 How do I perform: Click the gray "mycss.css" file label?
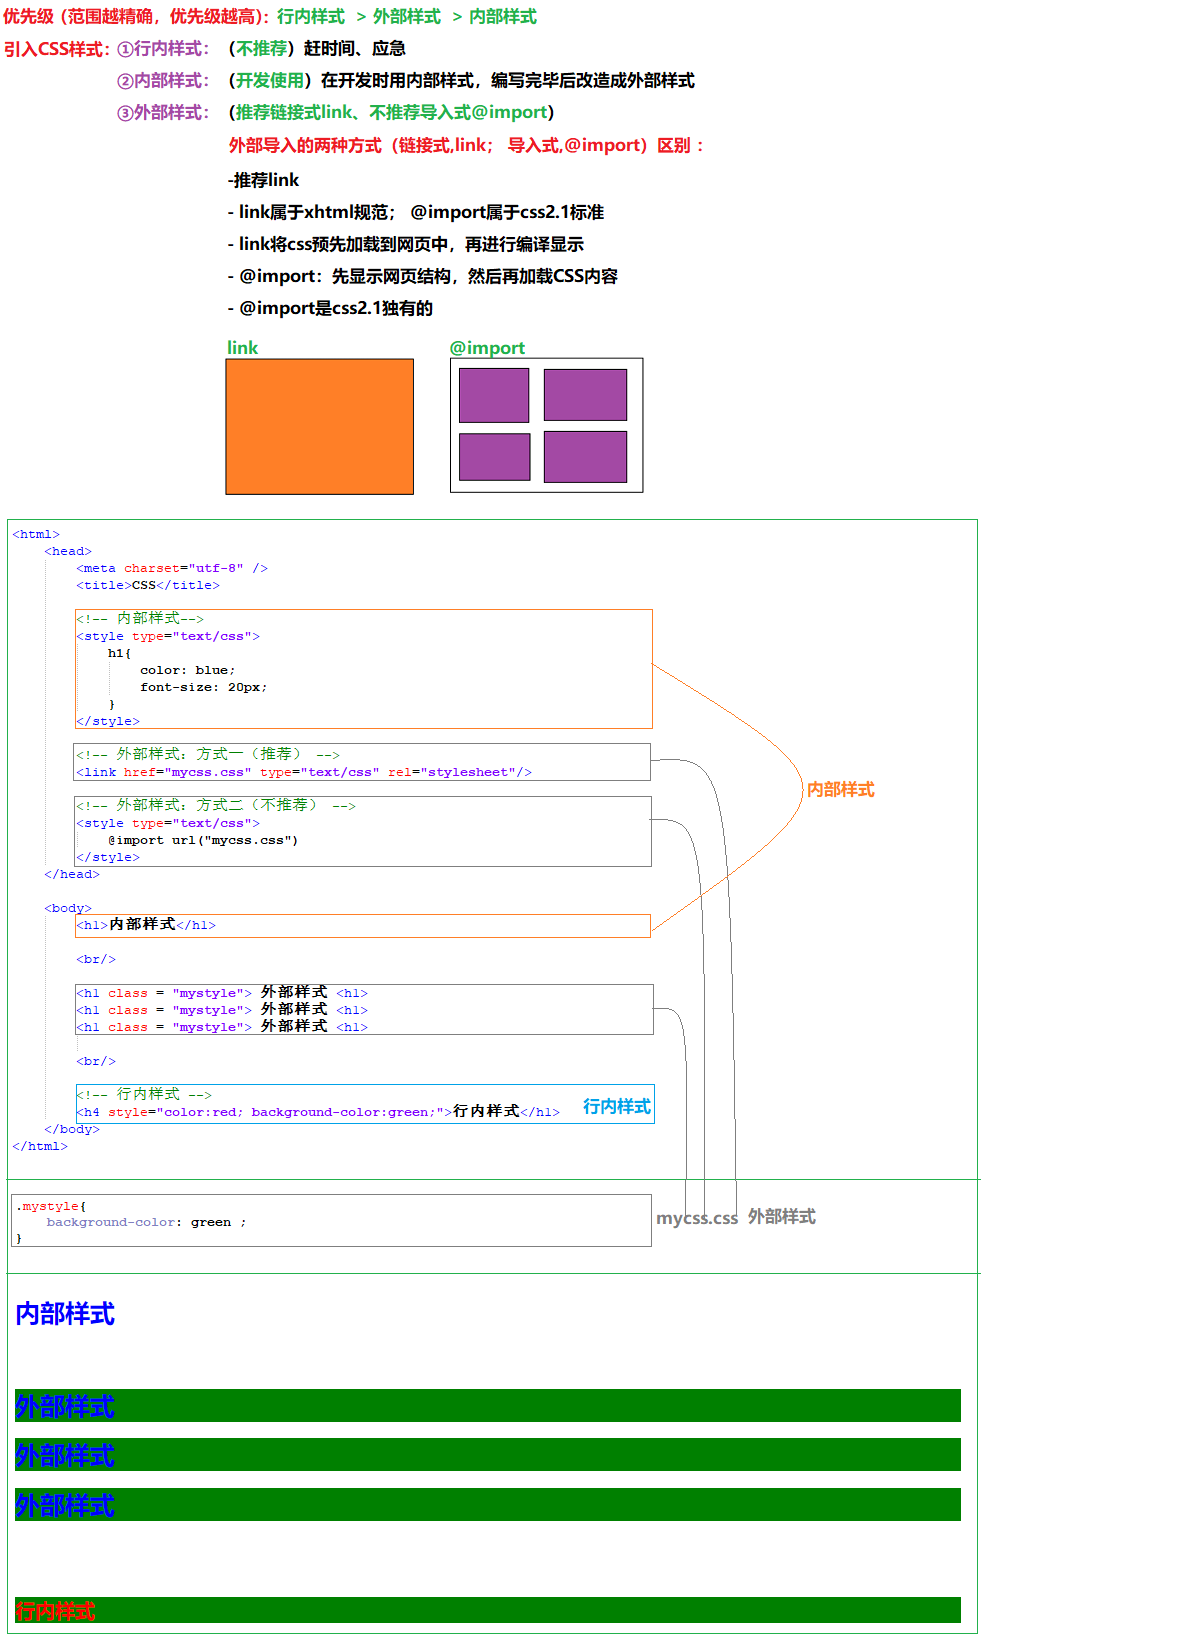[696, 1218]
